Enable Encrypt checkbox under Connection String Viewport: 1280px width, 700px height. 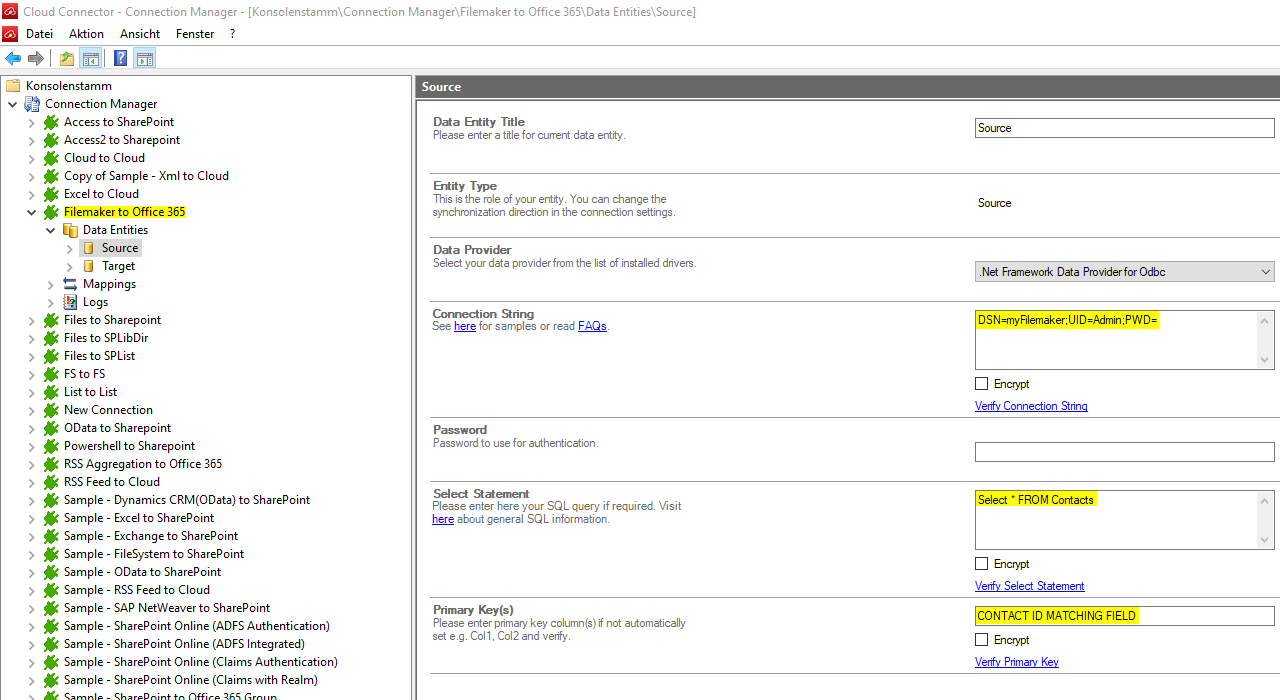981,384
